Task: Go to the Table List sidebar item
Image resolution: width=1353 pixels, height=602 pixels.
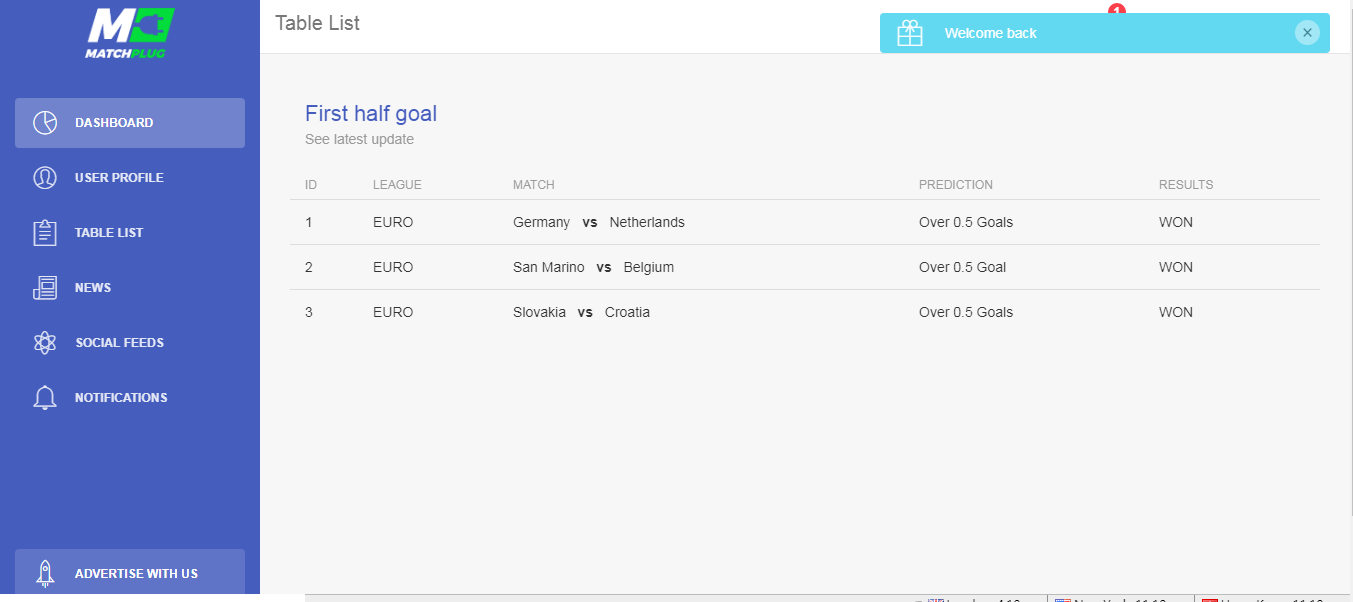Action: [109, 233]
